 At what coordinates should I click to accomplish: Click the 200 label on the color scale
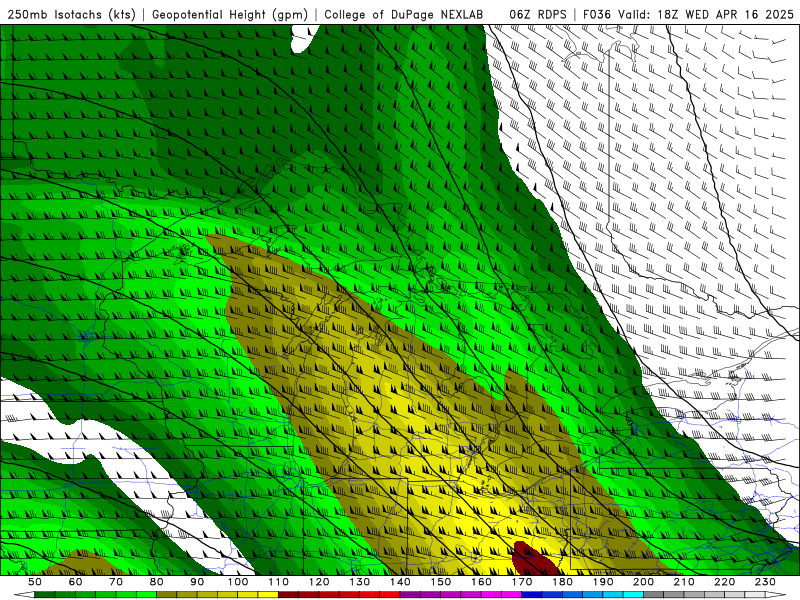[x=644, y=582]
